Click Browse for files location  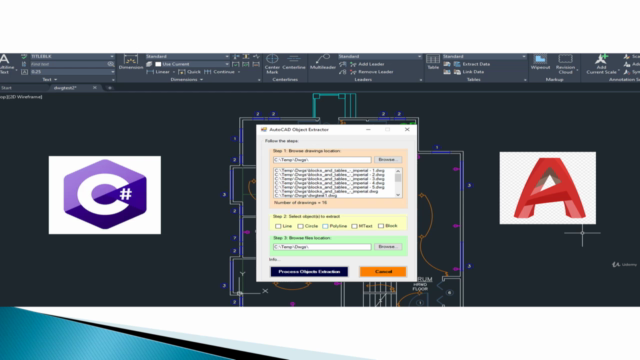pos(387,247)
